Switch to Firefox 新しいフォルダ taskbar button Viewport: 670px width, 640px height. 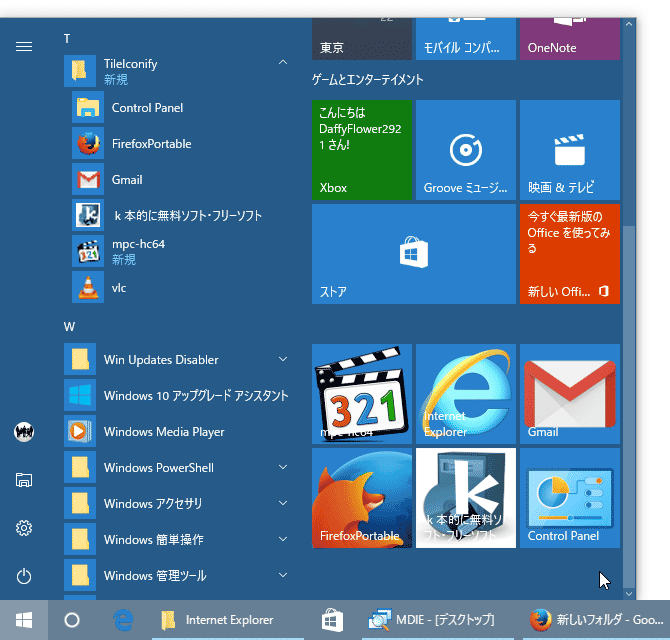597,620
